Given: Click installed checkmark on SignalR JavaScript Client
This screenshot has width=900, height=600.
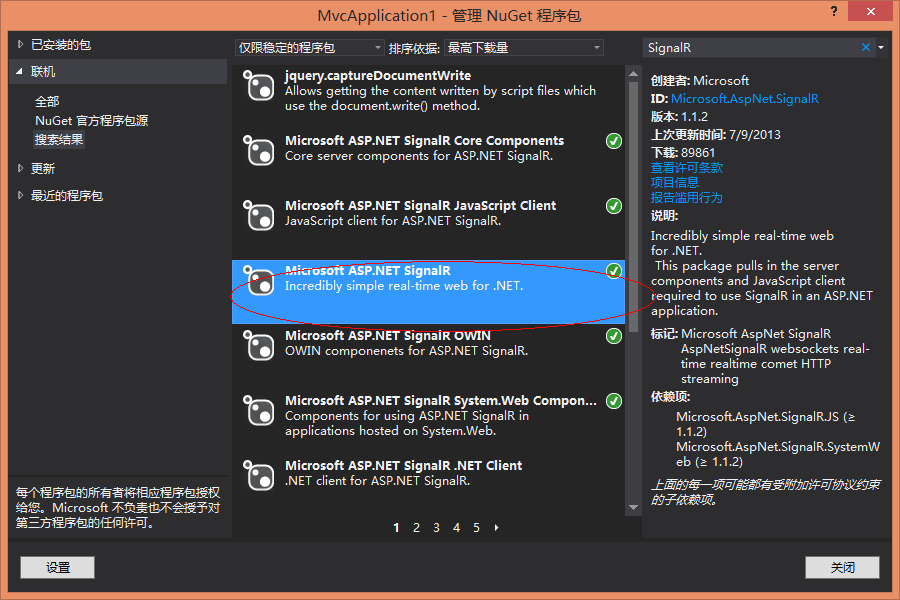Looking at the screenshot, I should click(614, 206).
